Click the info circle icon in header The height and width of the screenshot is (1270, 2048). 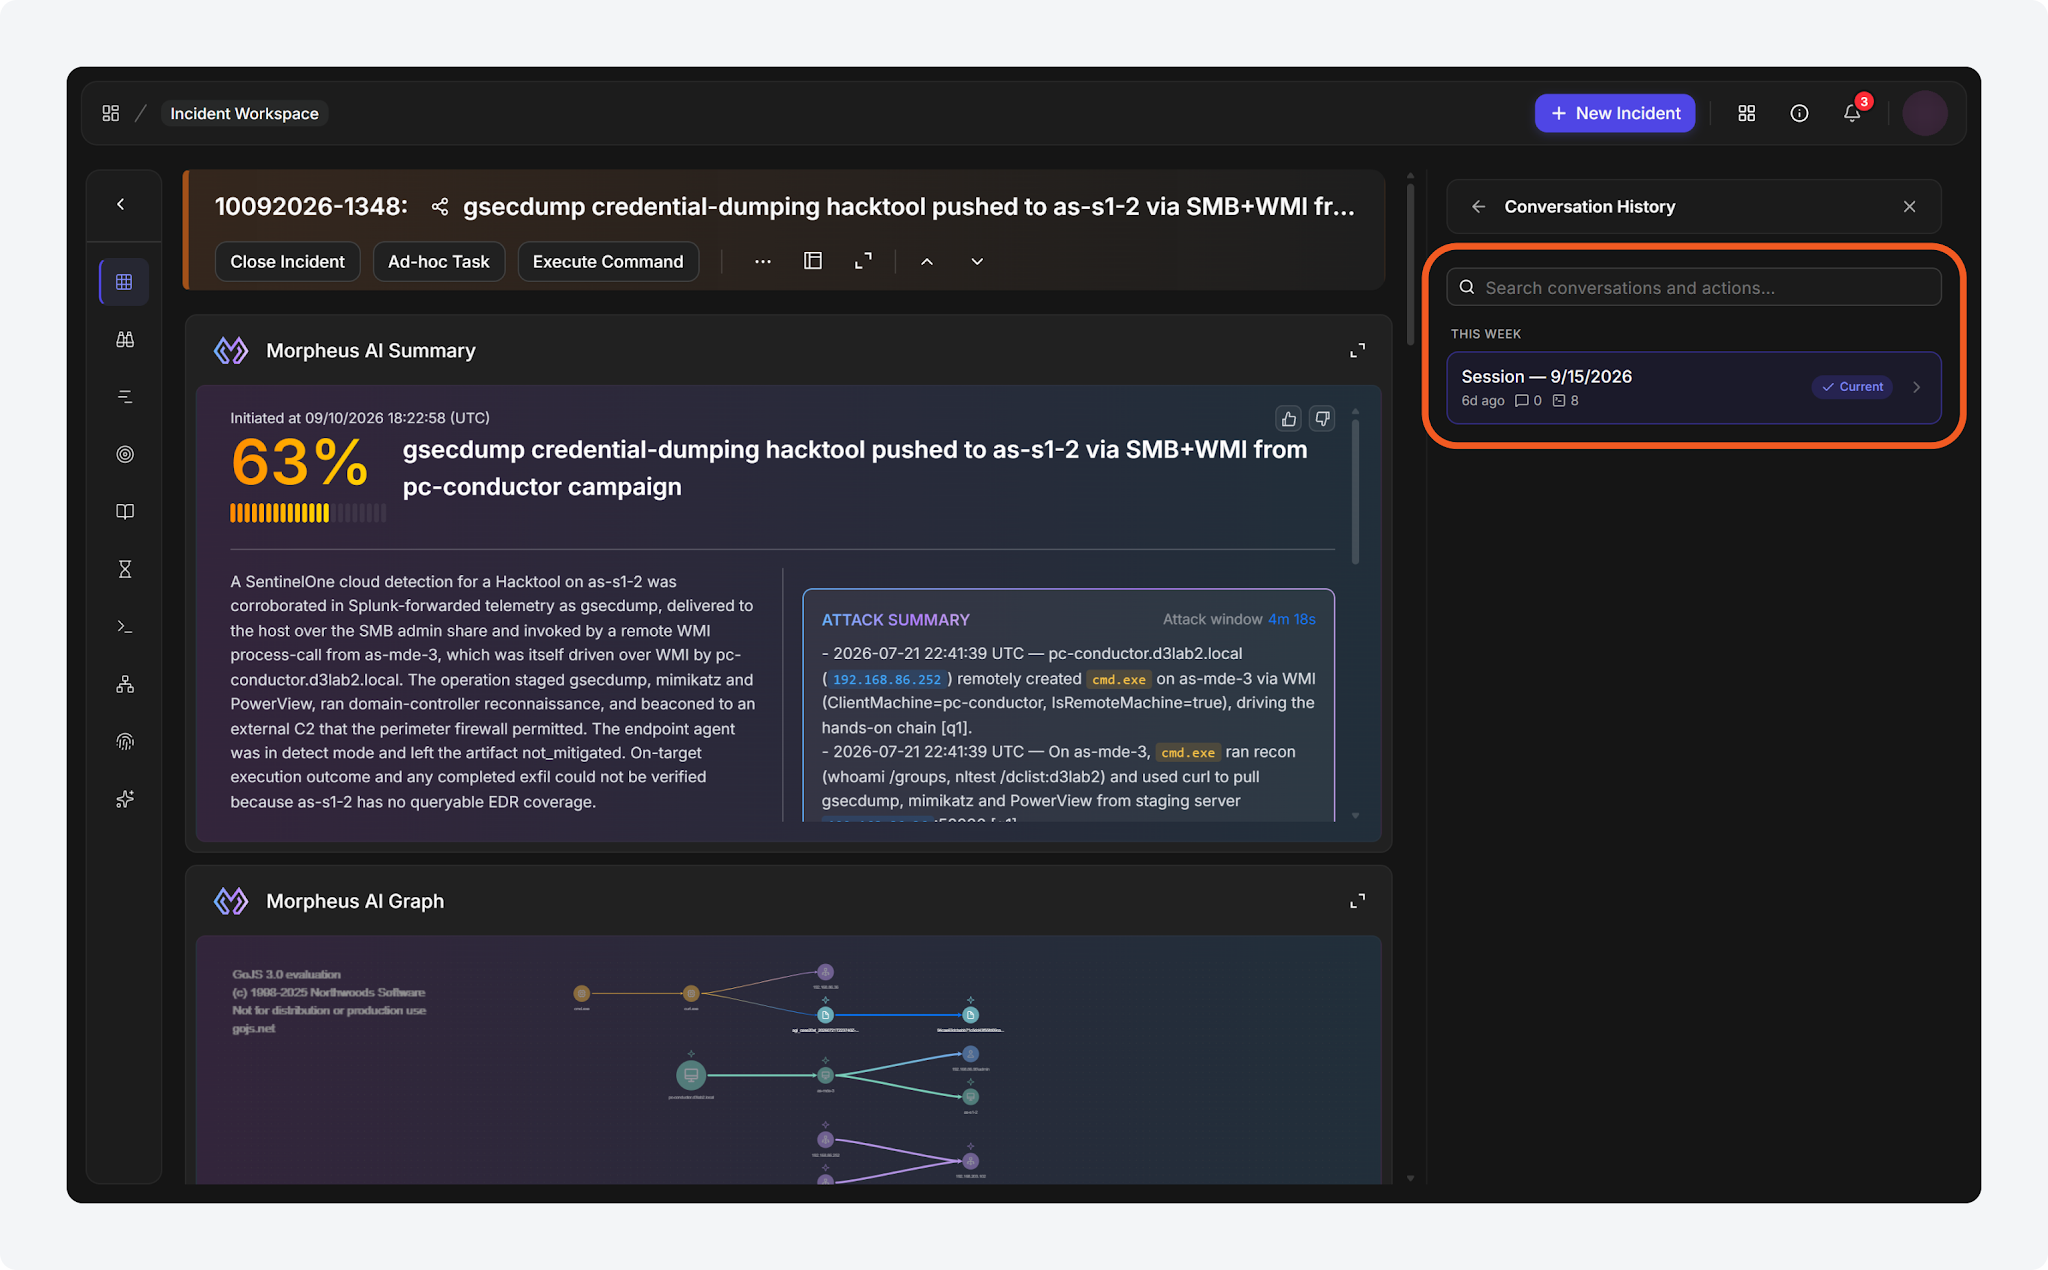click(1799, 113)
